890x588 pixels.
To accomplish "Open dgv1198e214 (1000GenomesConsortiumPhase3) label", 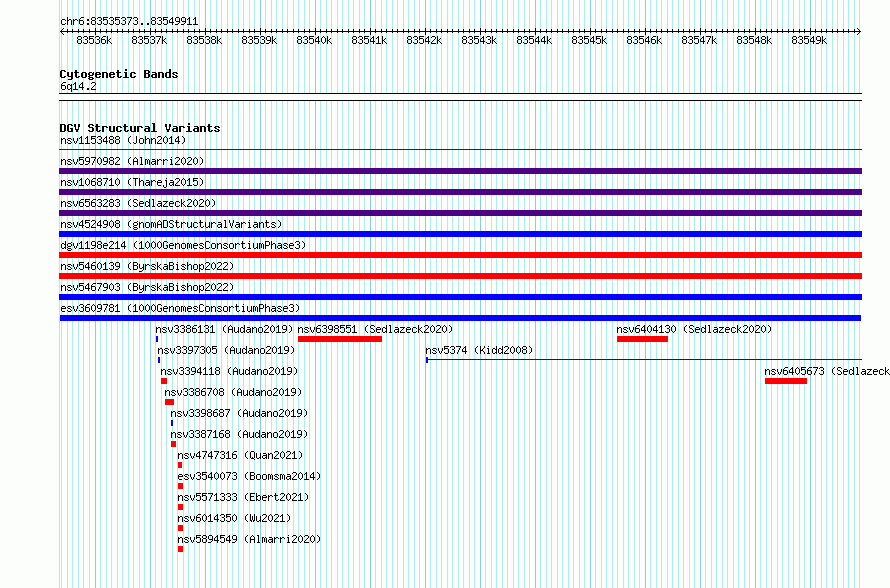I will (x=183, y=245).
